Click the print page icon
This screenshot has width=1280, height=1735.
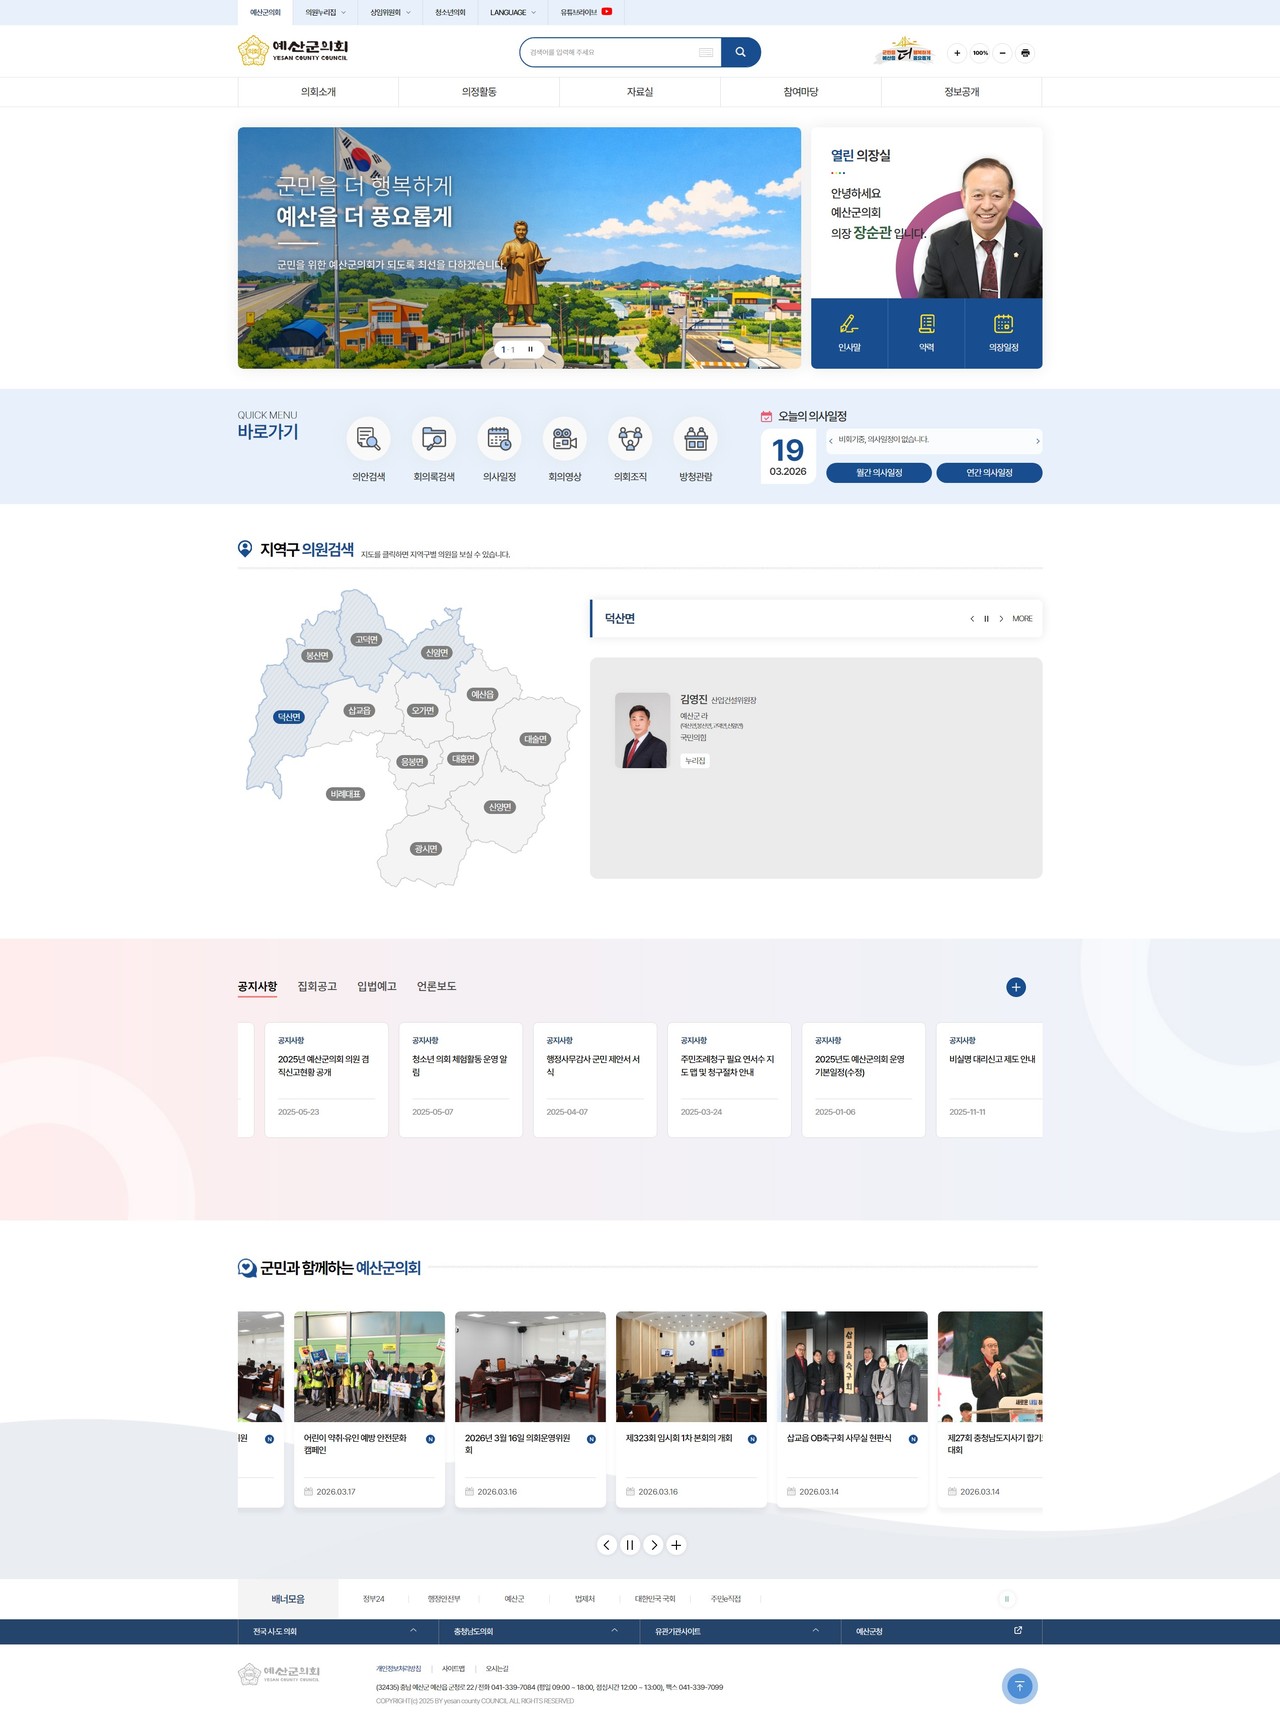pyautogui.click(x=1025, y=53)
